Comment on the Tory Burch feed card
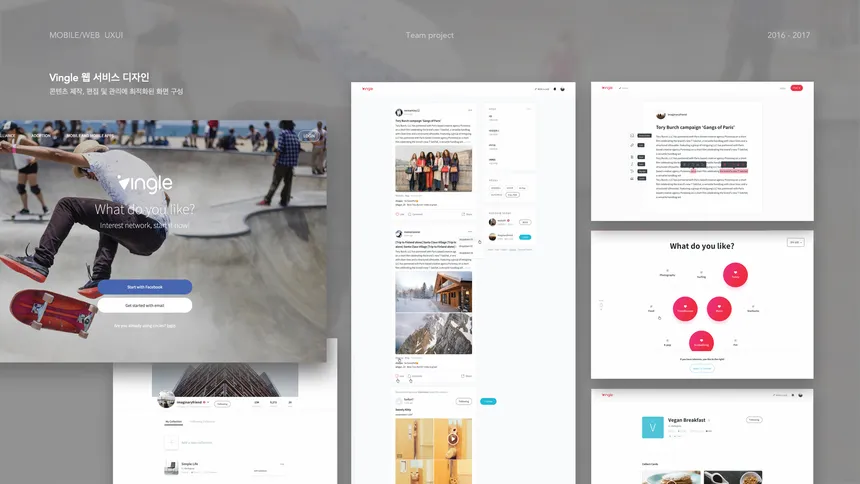Viewport: 860px width, 484px height. coord(415,214)
